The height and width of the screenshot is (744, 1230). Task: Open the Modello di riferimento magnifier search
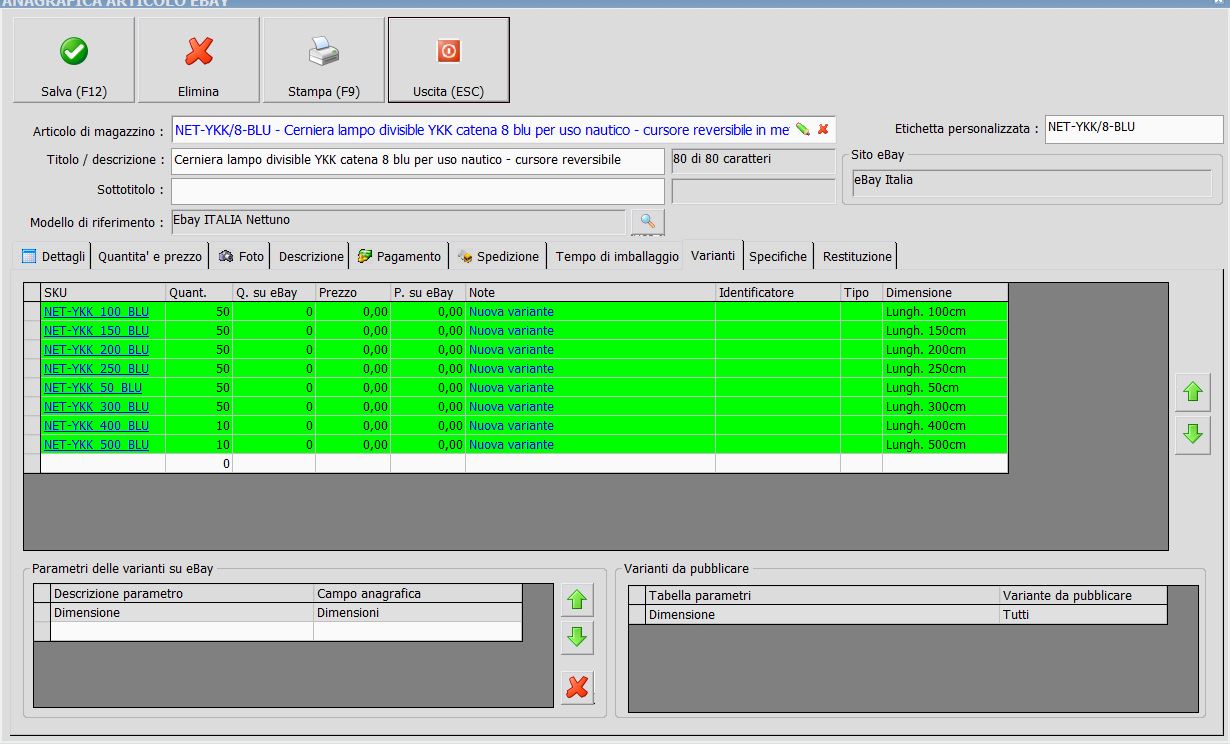coord(647,221)
